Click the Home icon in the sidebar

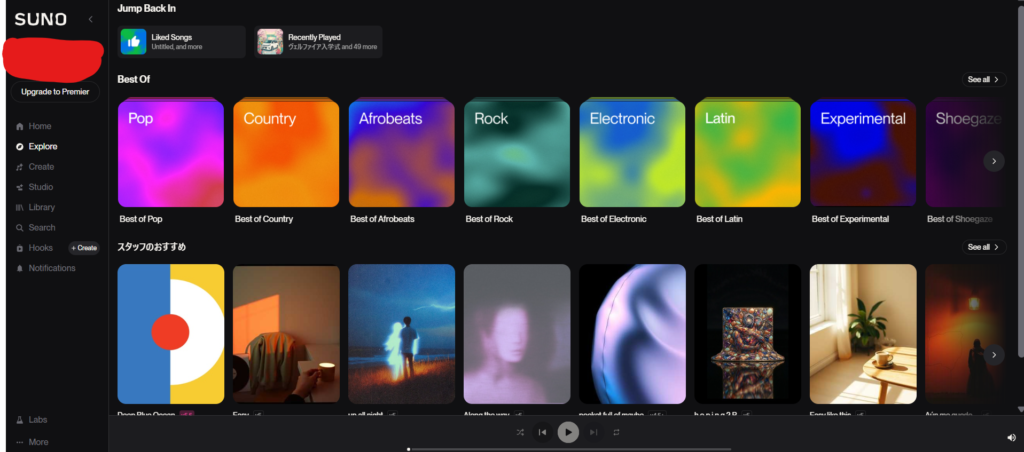pyautogui.click(x=20, y=127)
